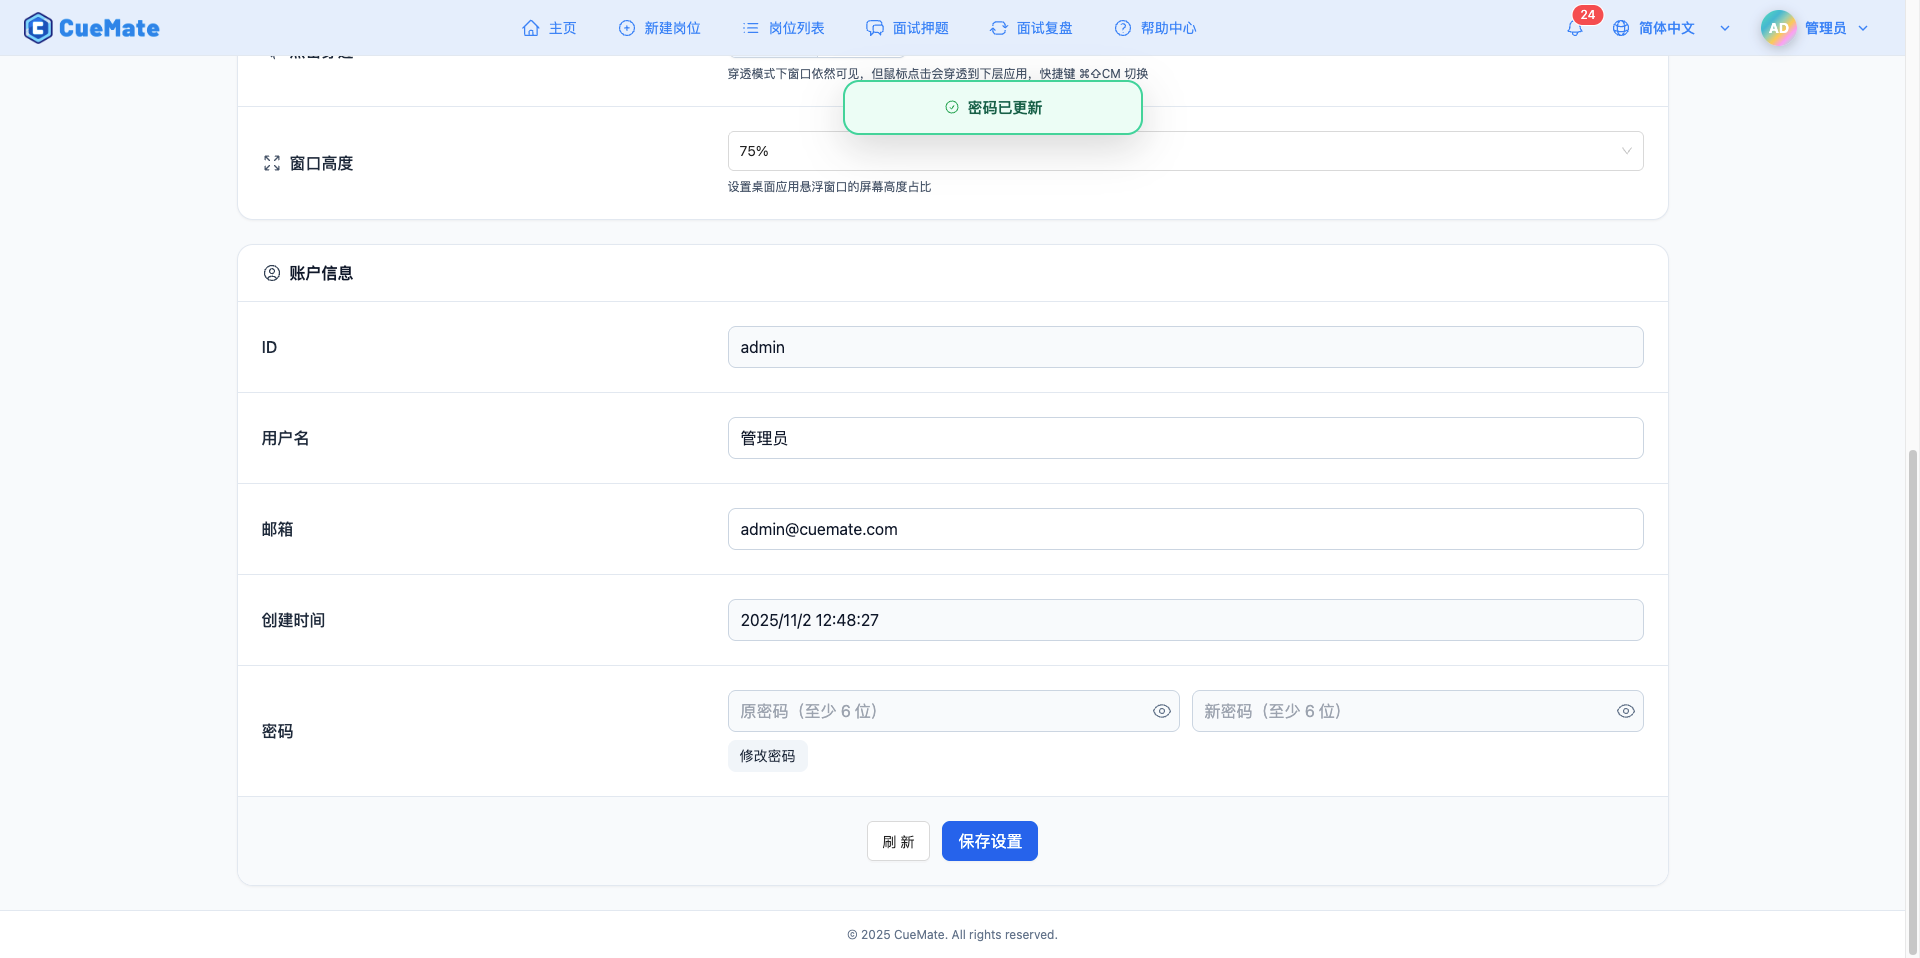Click the 刷新 button
This screenshot has width=1920, height=958.
click(x=897, y=841)
